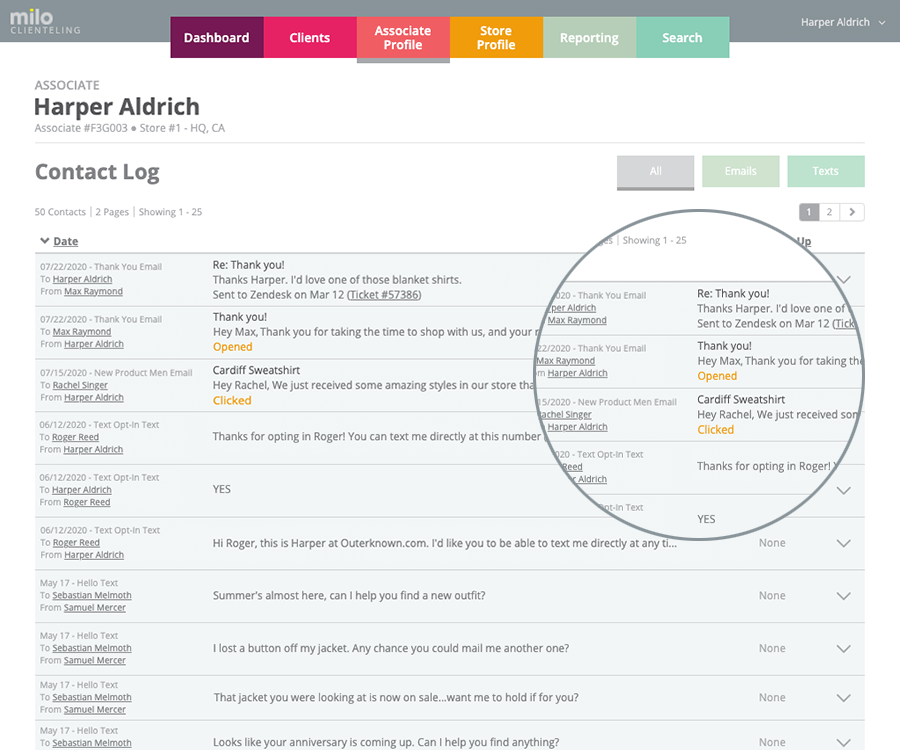Open the Harper Aldrich account menu

coord(843,22)
